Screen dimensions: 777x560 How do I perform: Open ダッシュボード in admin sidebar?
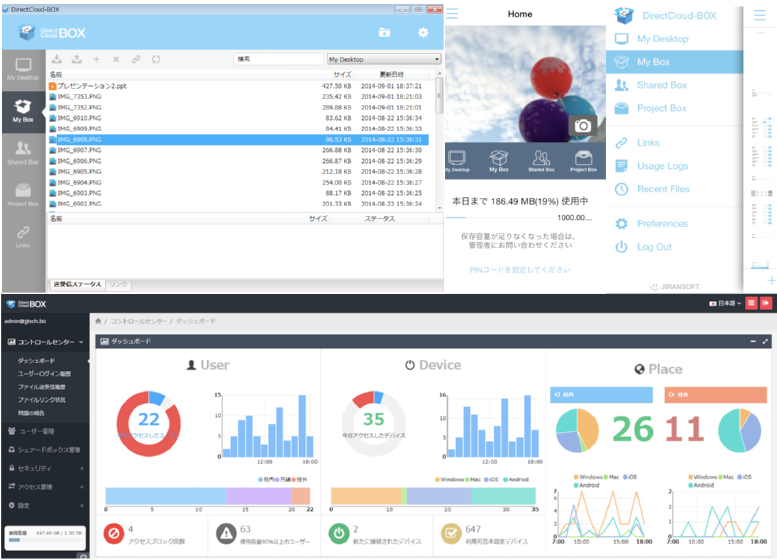pos(36,361)
